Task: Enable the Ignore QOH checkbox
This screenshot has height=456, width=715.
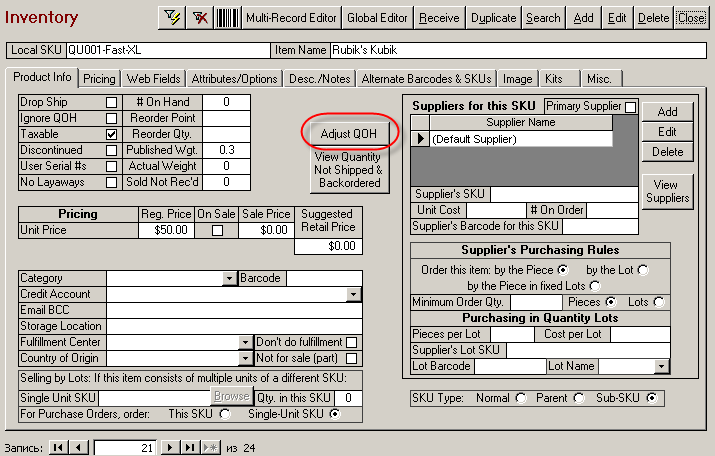Action: point(111,118)
